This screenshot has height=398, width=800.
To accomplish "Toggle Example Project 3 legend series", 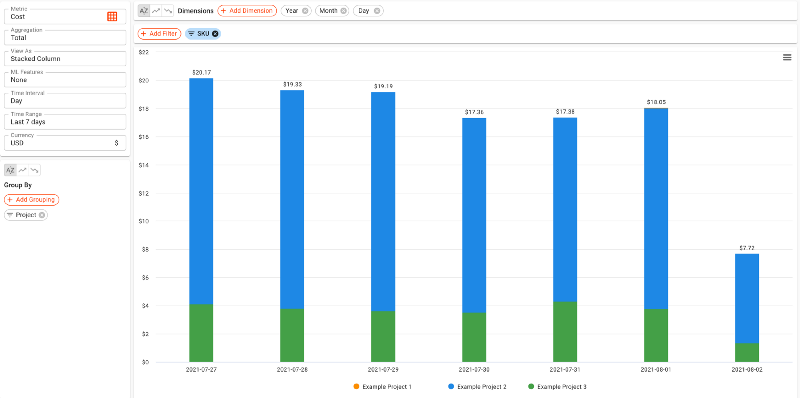I will pyautogui.click(x=557, y=387).
